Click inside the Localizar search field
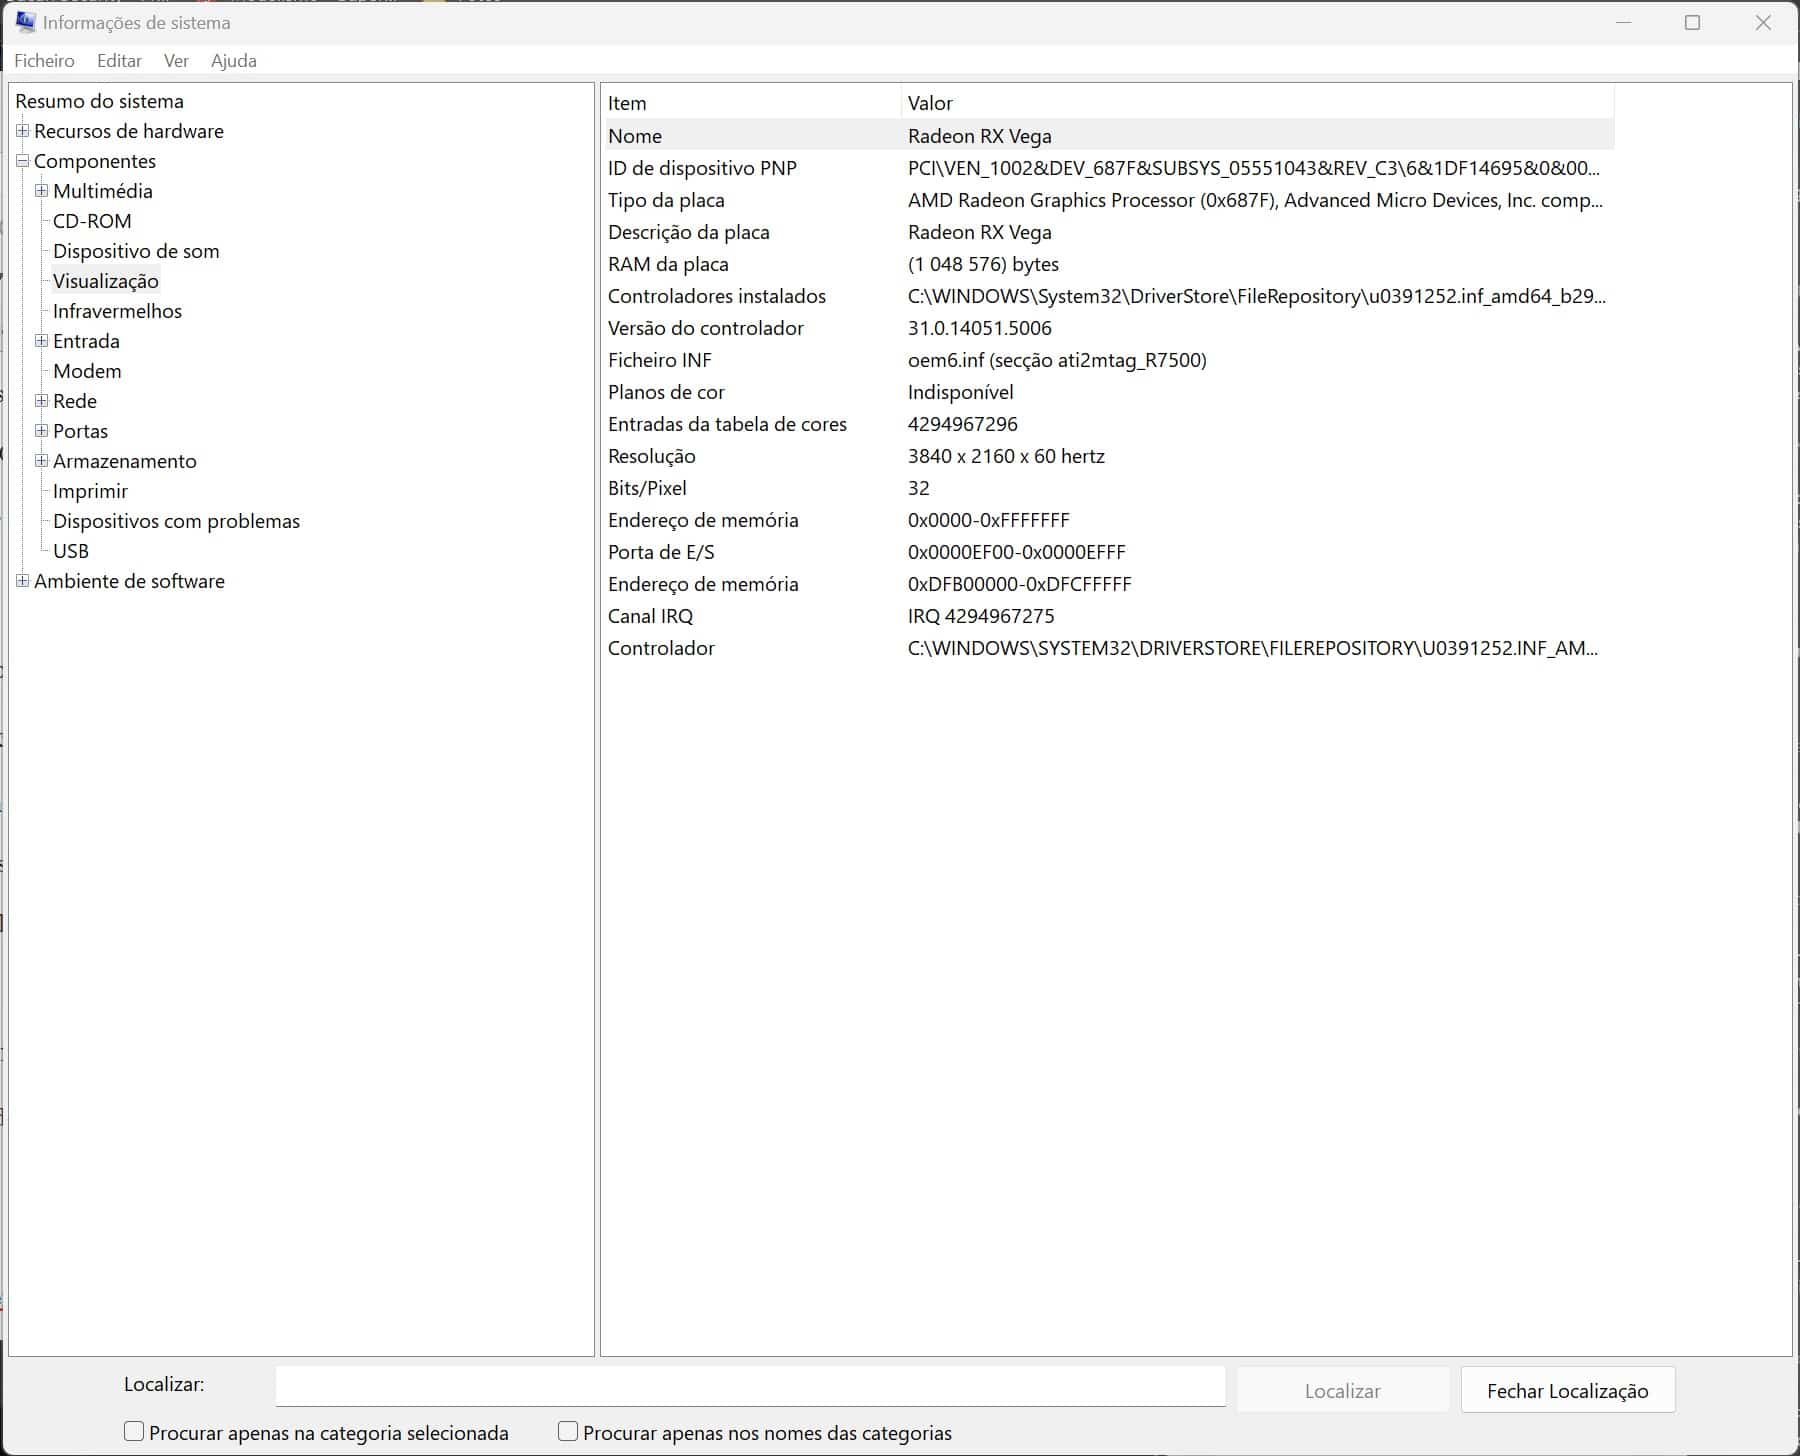This screenshot has width=1800, height=1456. [x=750, y=1386]
